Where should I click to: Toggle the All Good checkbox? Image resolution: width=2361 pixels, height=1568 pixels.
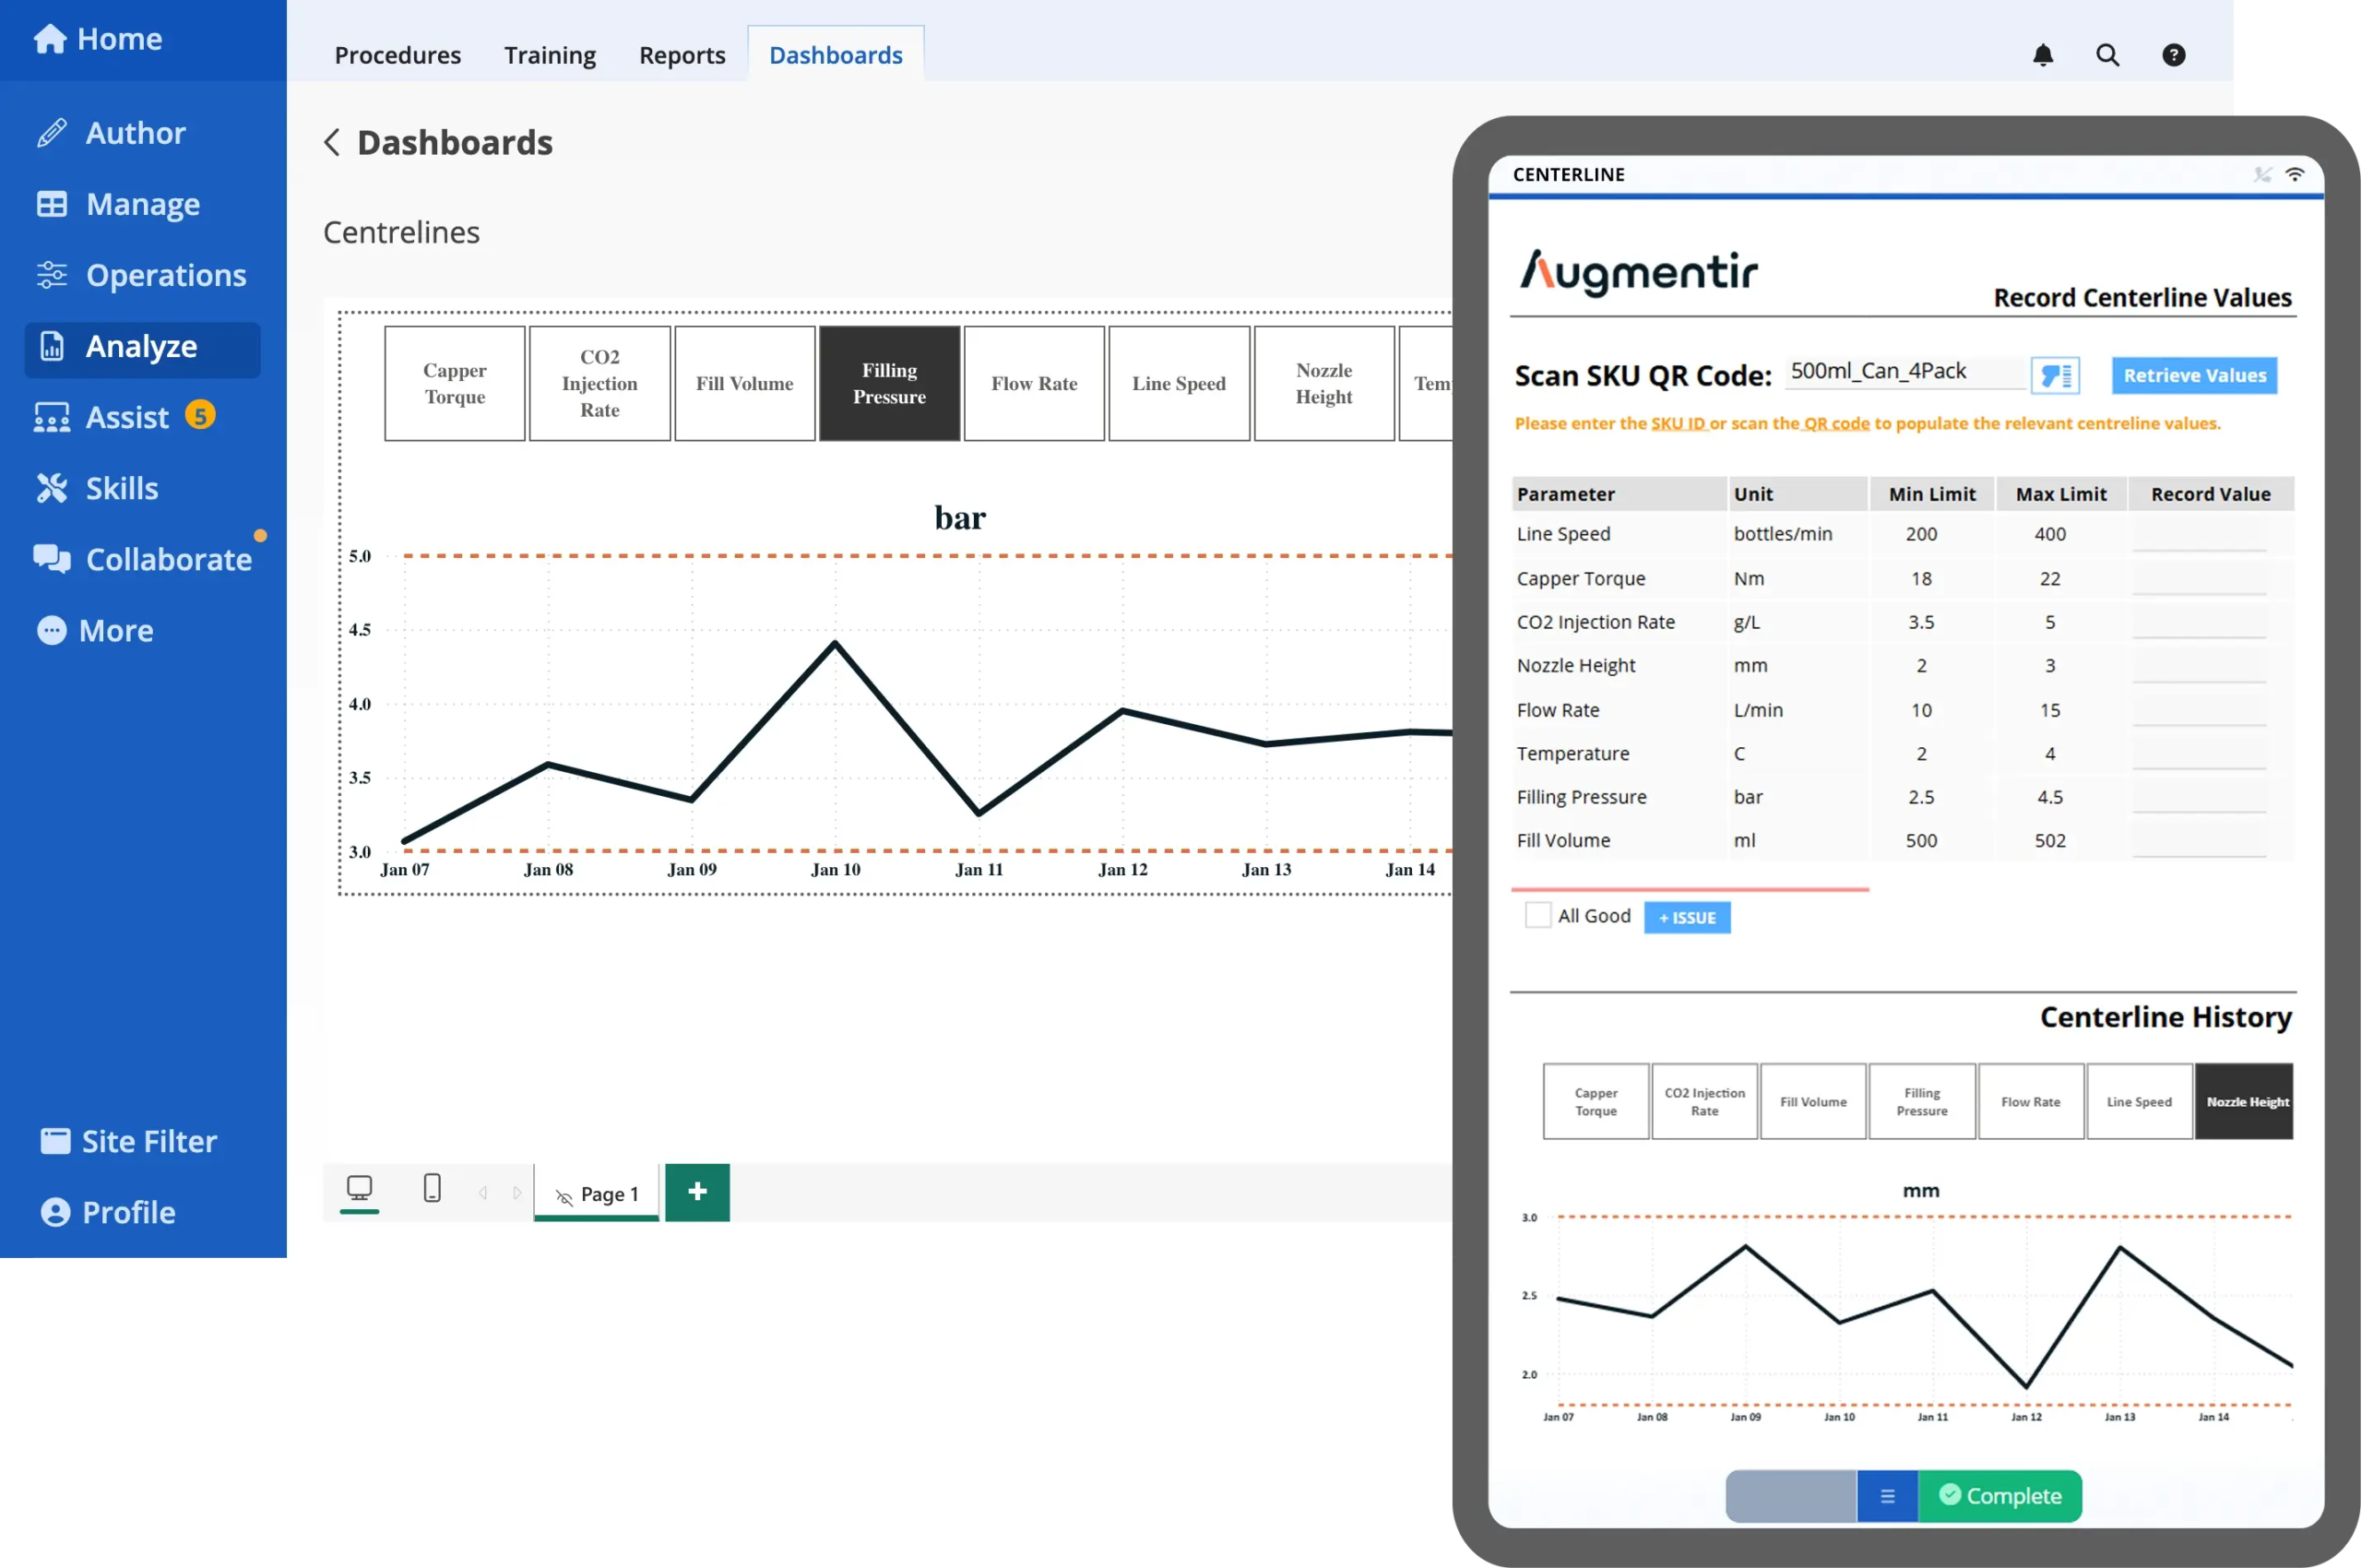pos(1534,915)
